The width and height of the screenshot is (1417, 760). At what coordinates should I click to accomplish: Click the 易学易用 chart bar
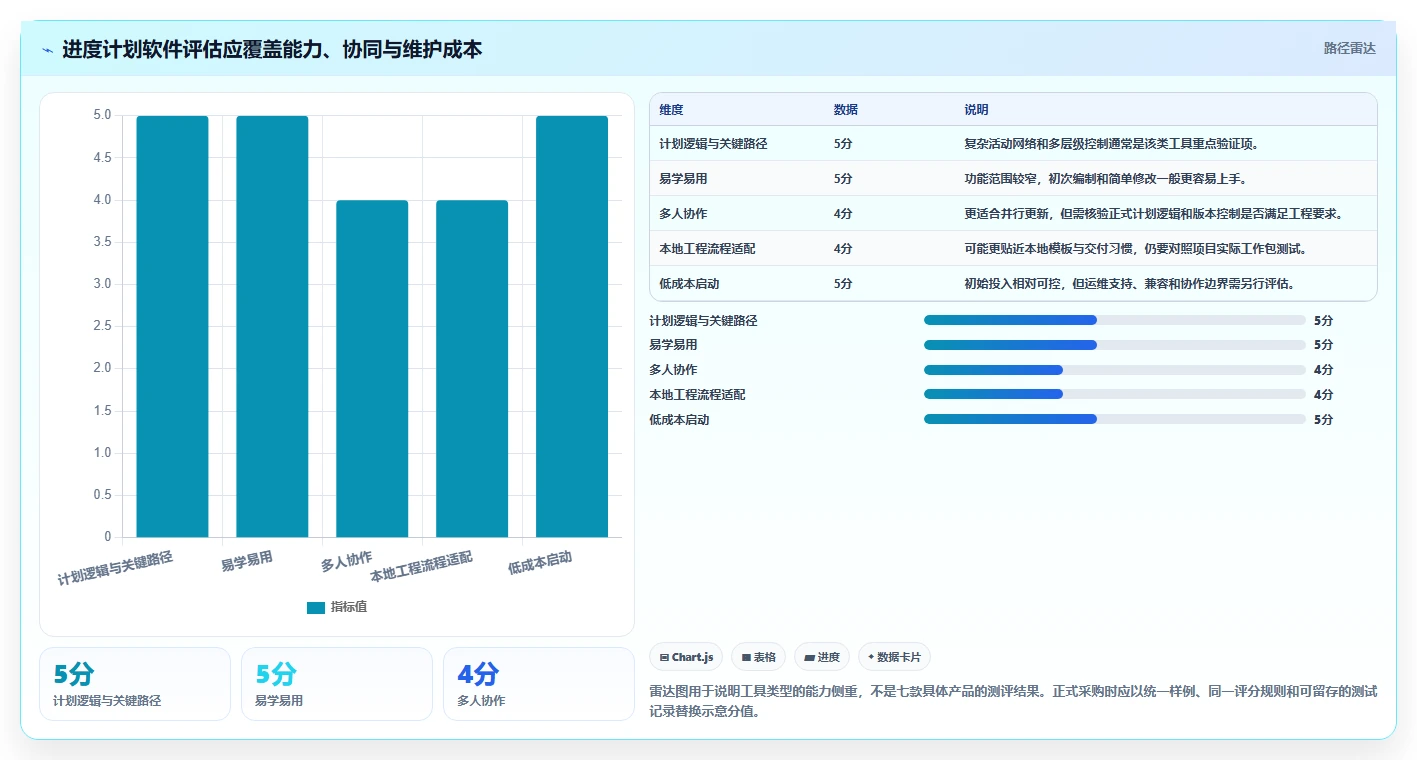pyautogui.click(x=272, y=326)
